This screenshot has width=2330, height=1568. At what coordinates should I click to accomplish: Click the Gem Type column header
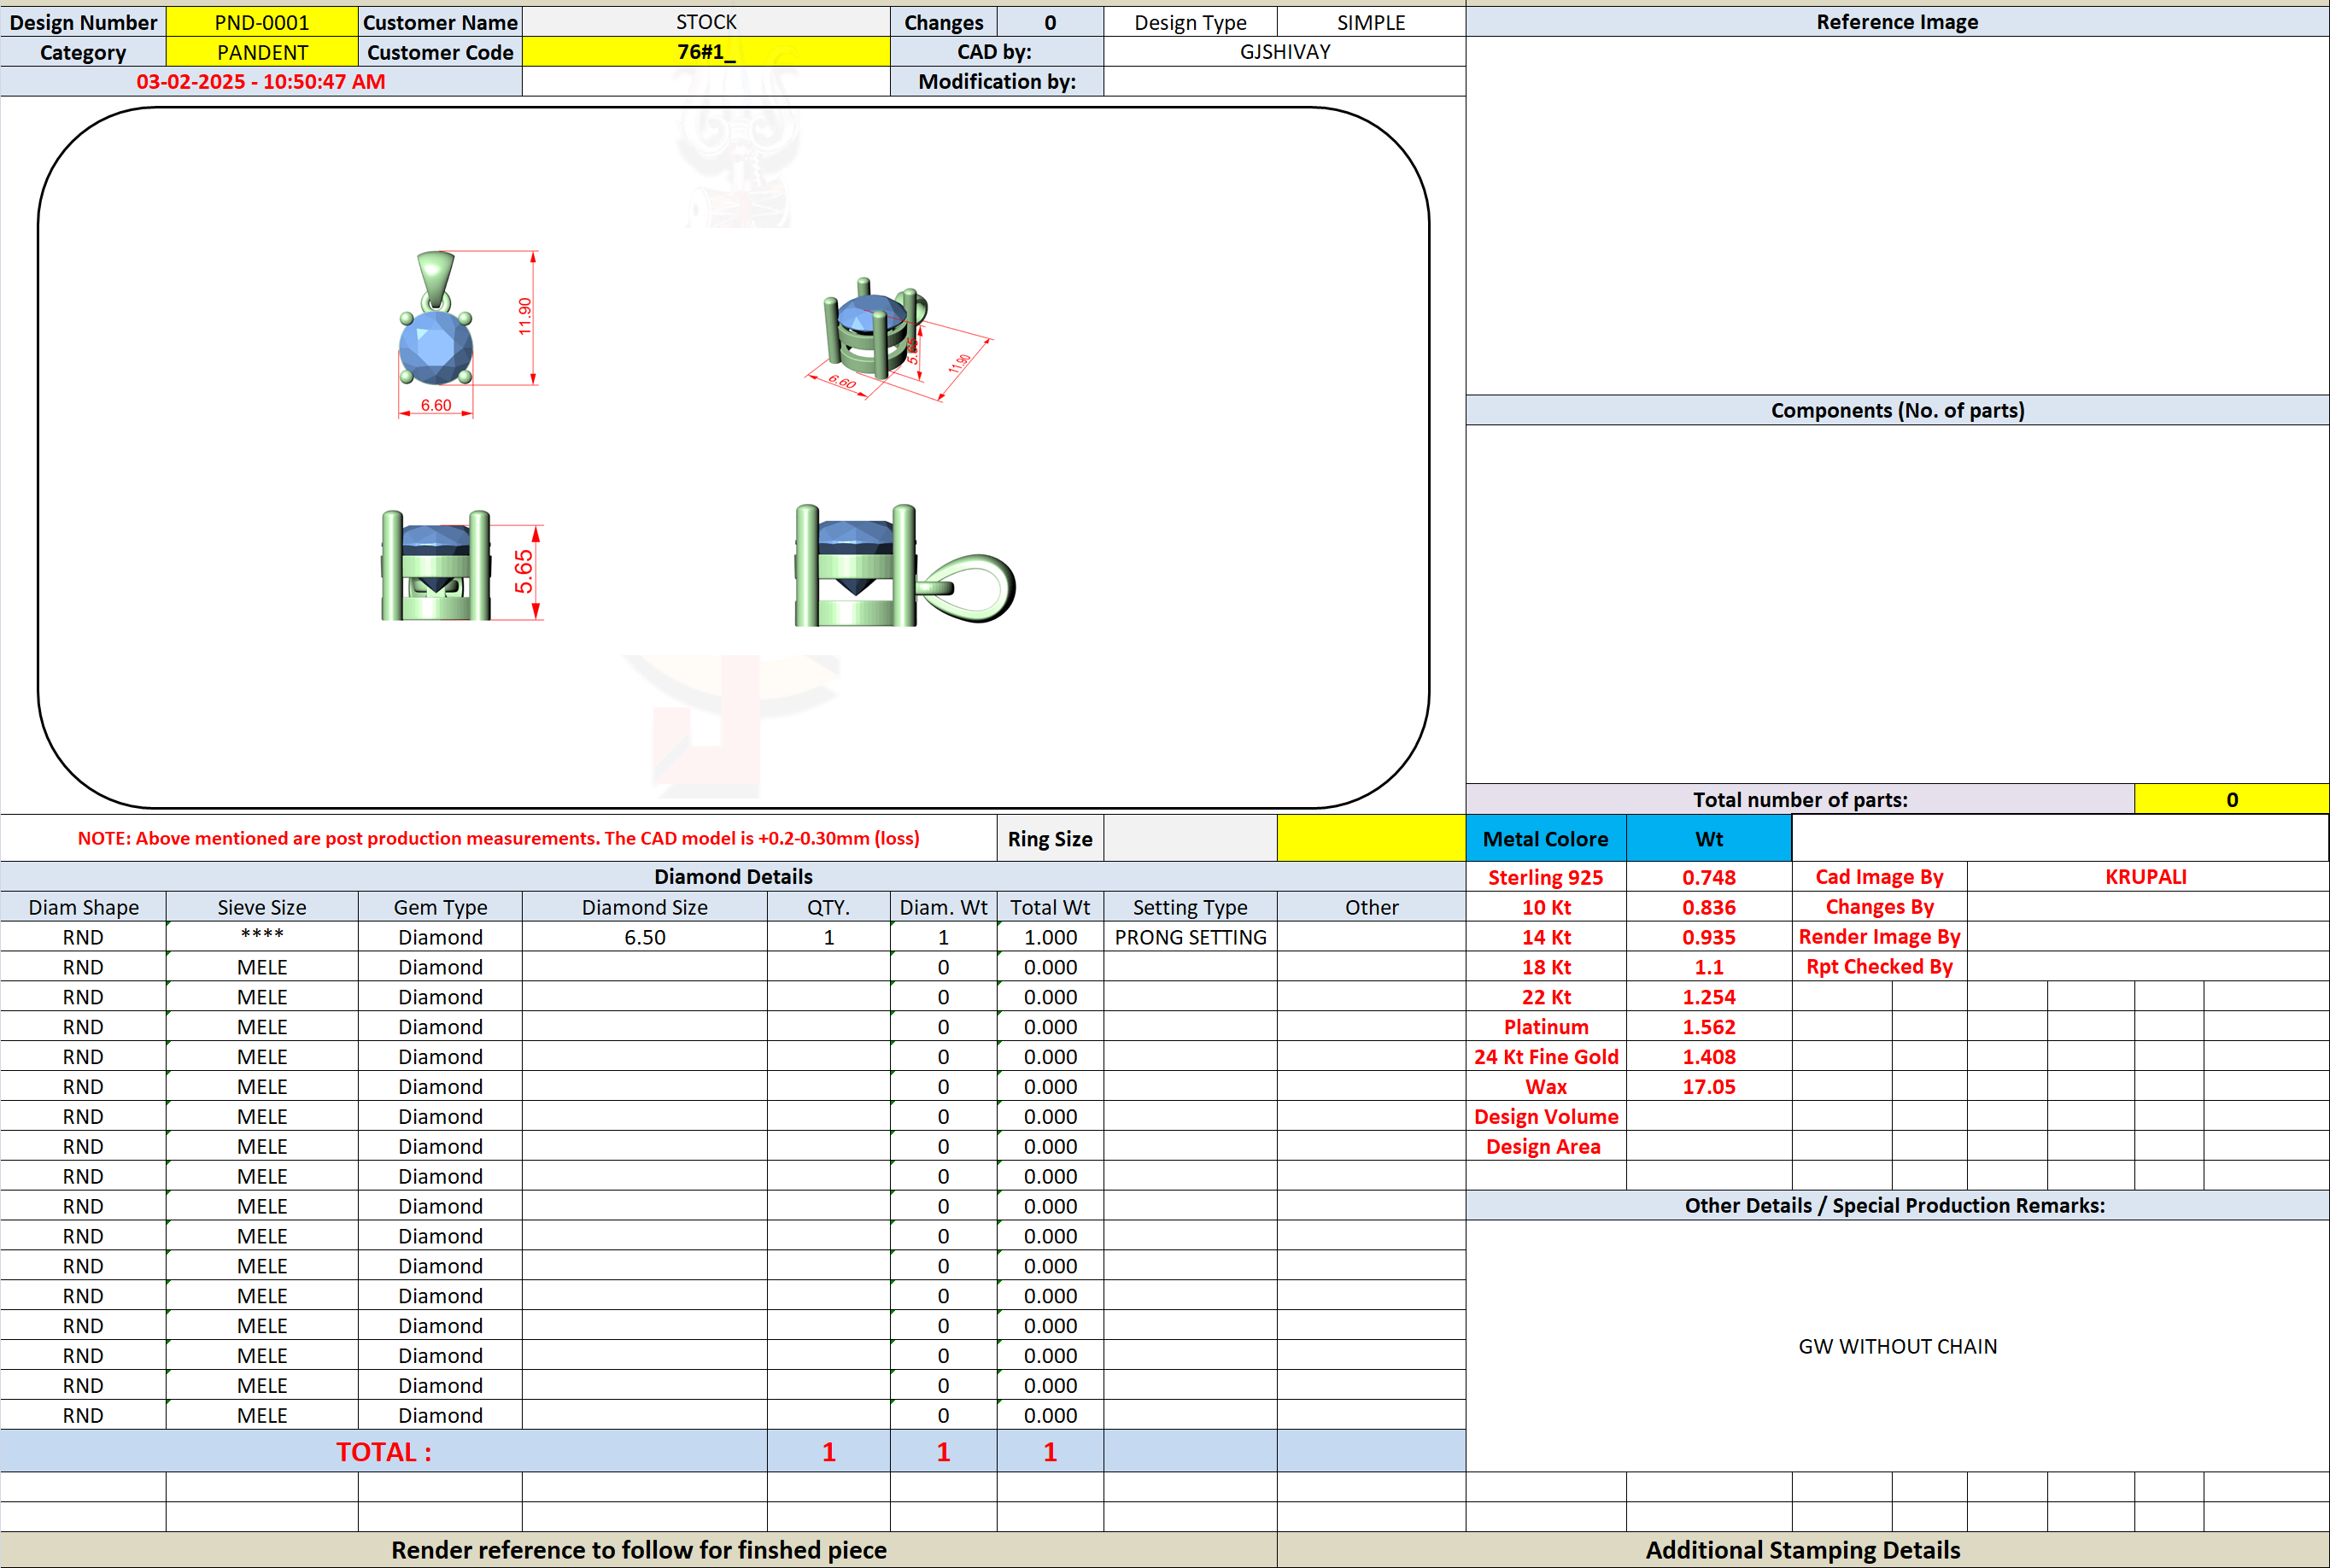coord(440,907)
